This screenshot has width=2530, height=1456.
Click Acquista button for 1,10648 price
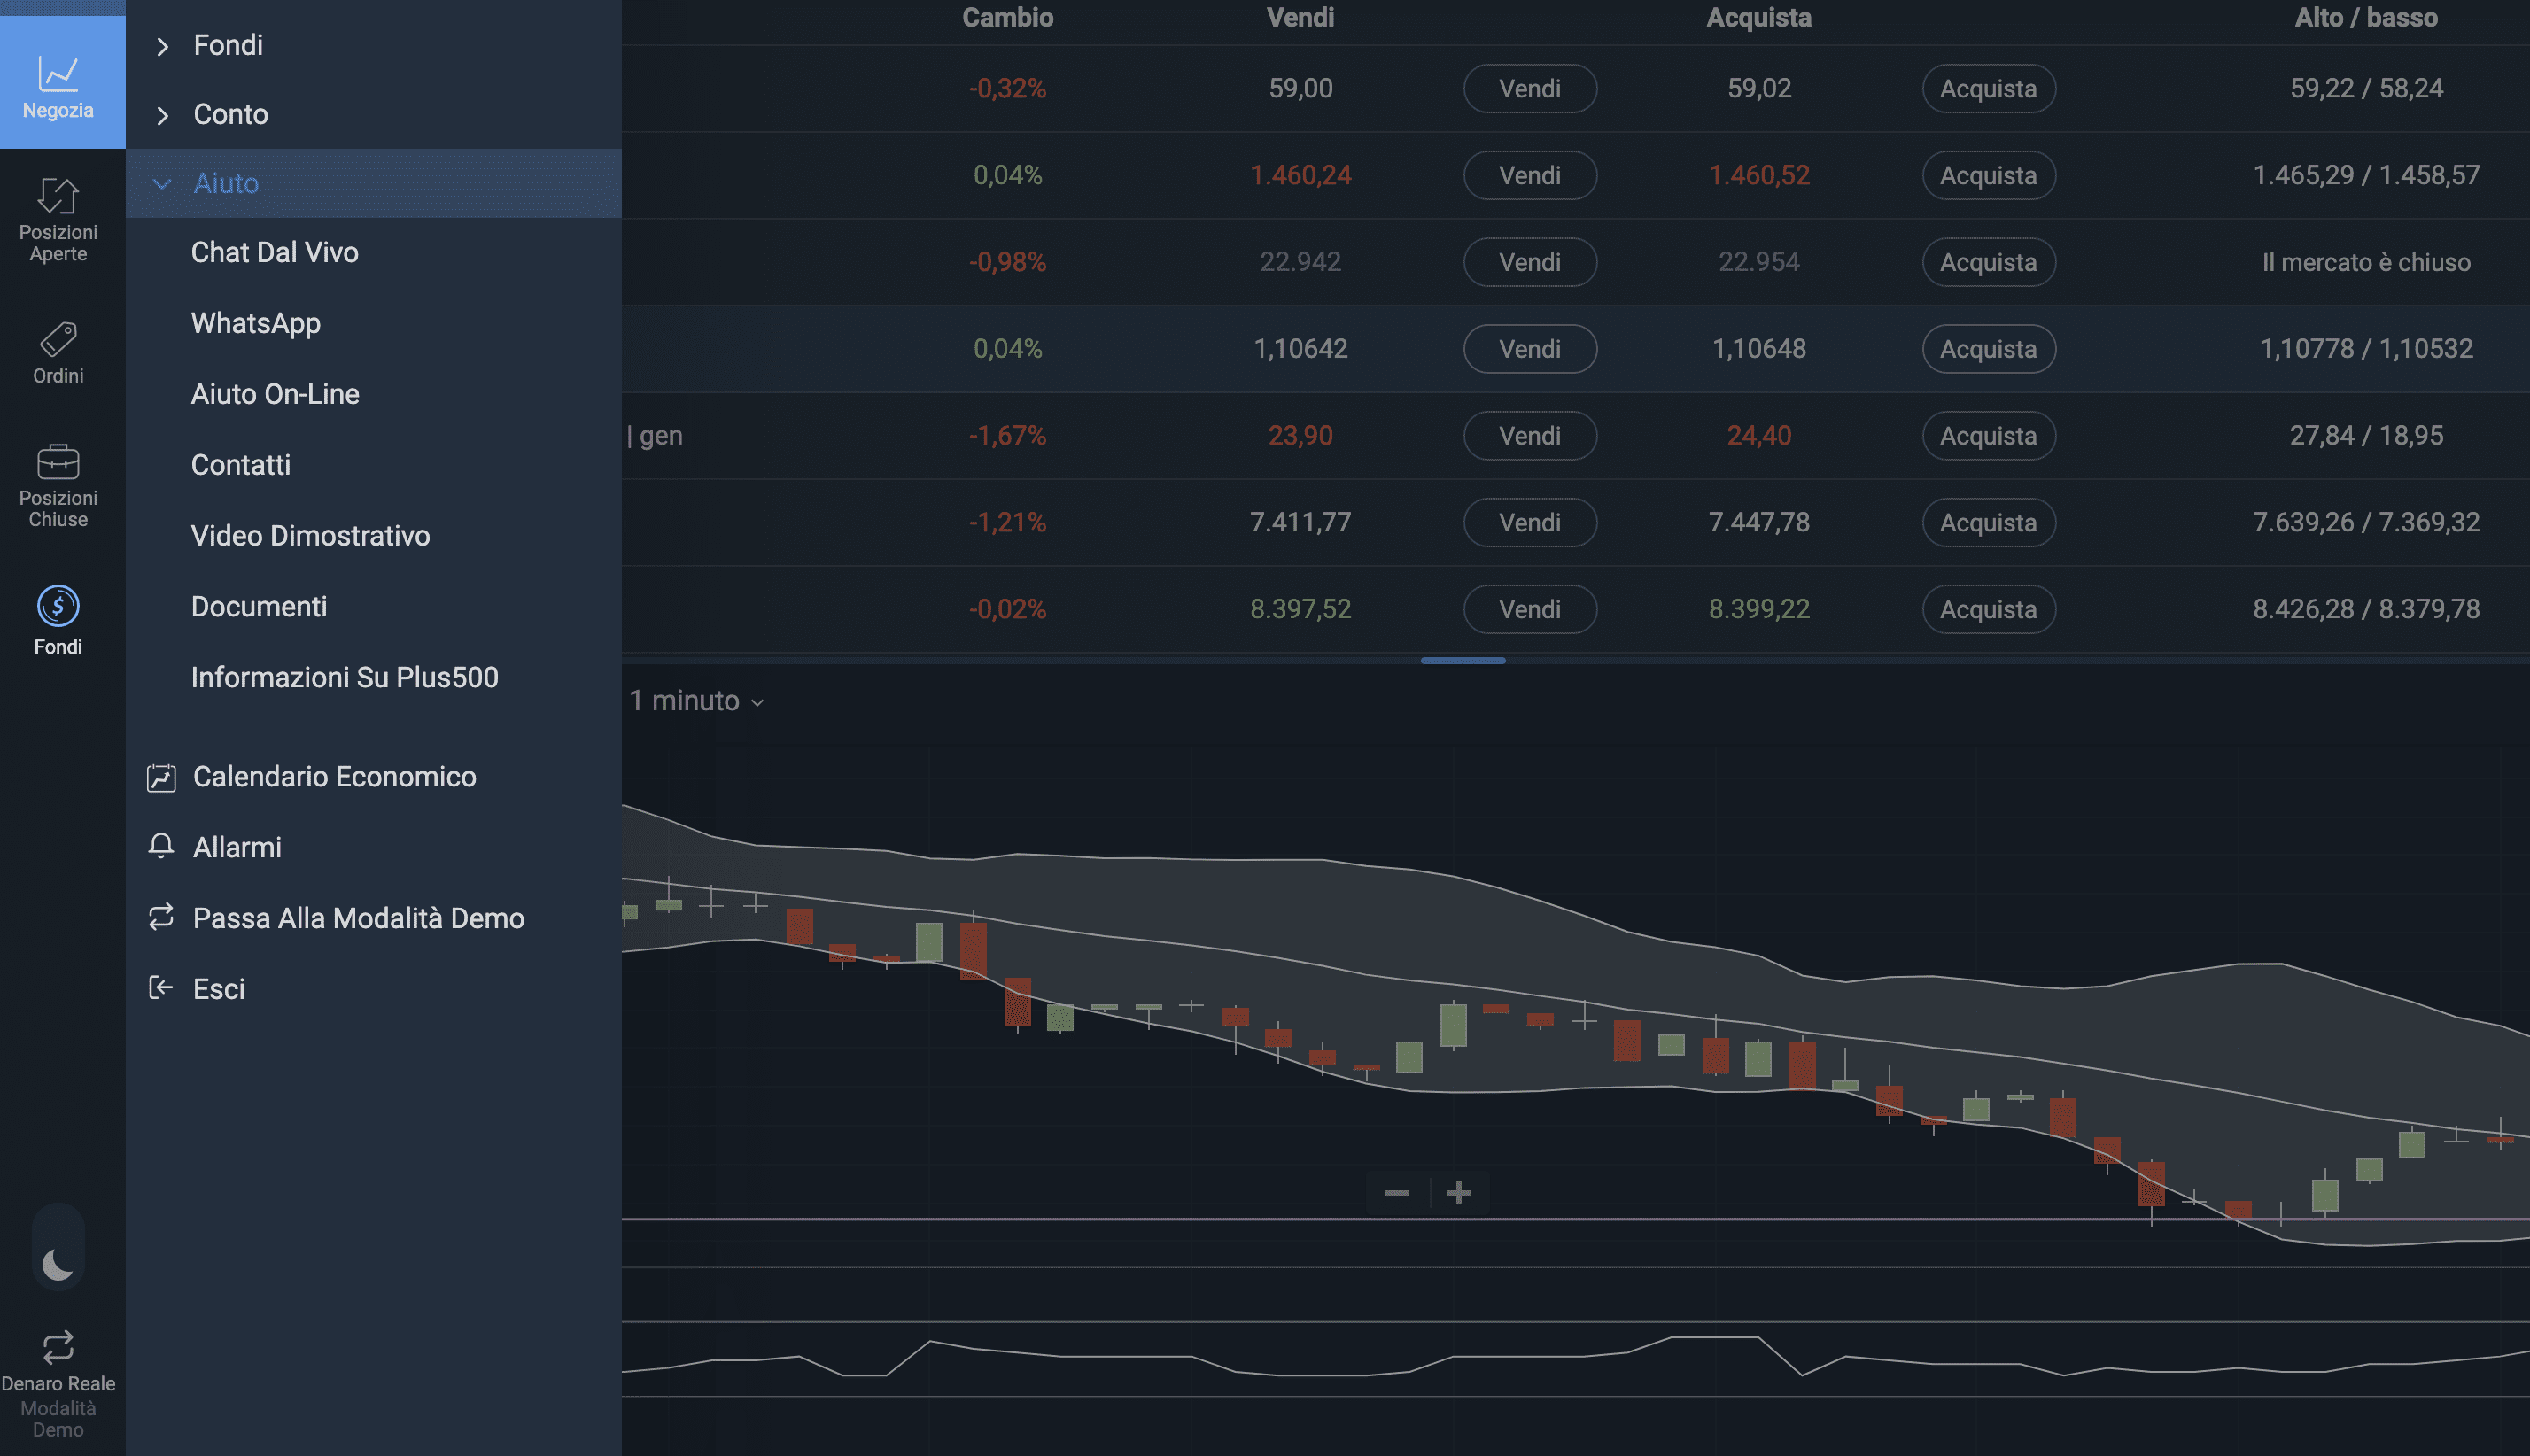point(1987,349)
